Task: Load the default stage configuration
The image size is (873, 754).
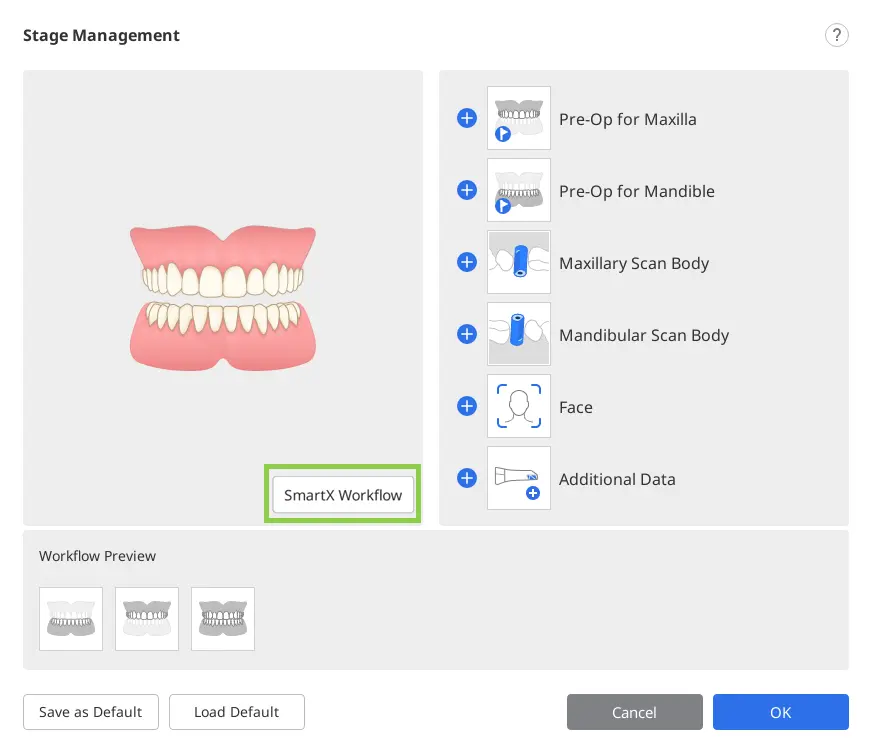Action: click(236, 712)
